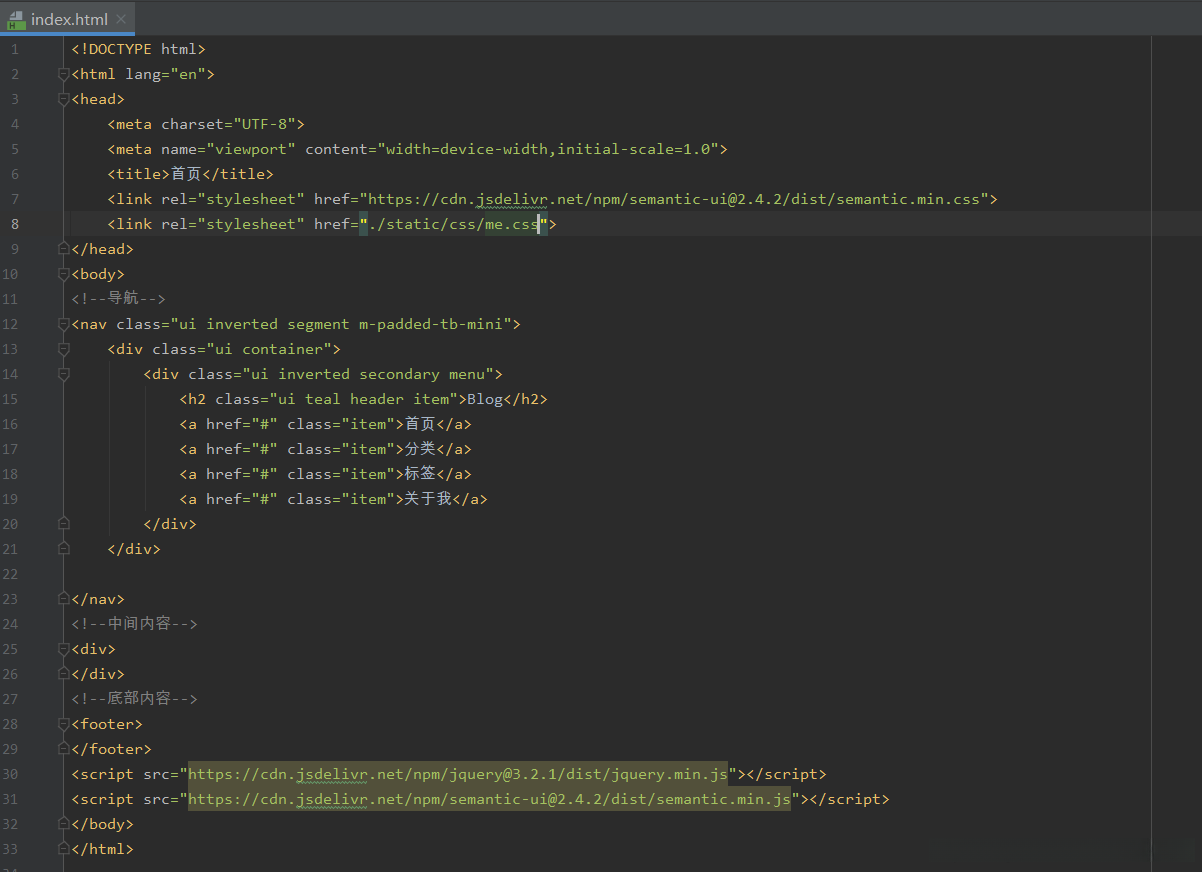Fold the secondary menu div at line 14
This screenshot has height=872, width=1202.
(64, 374)
